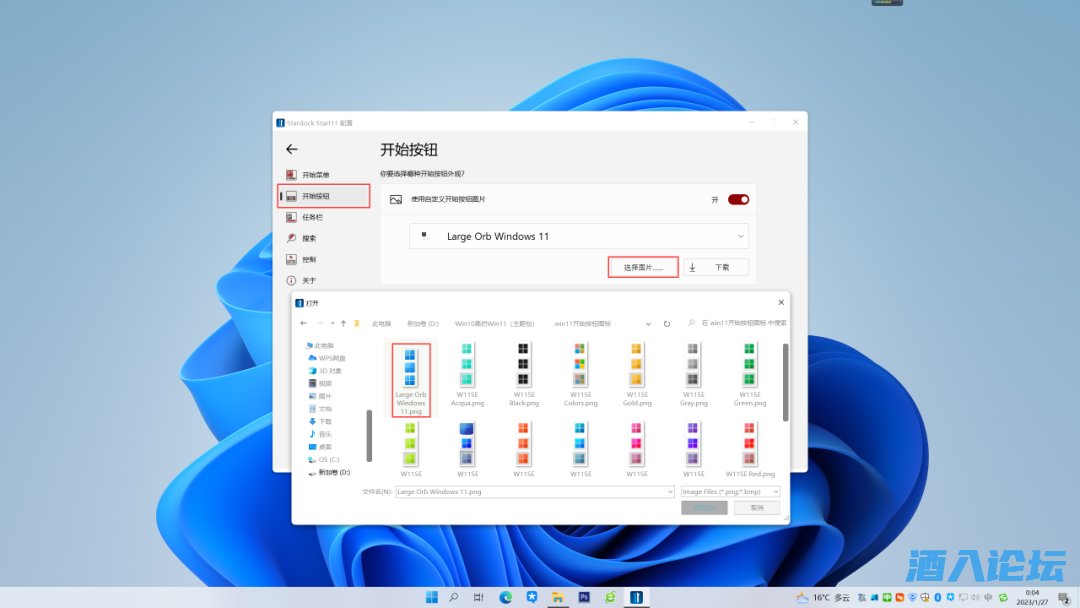Click the 下载 button
Viewport: 1080px width, 608px height.
716,267
